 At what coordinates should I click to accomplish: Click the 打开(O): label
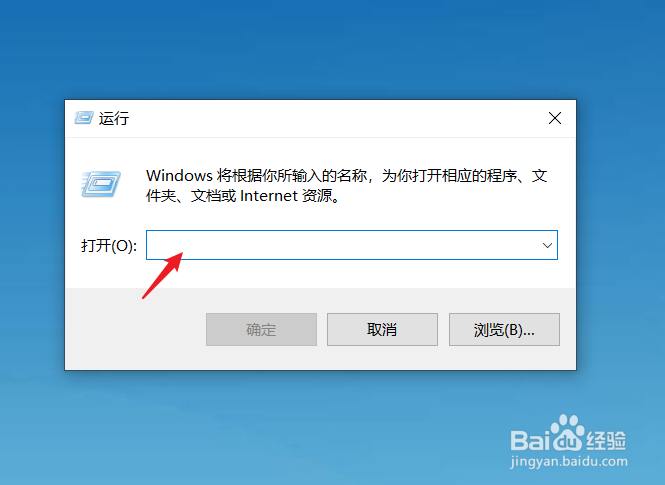click(109, 245)
